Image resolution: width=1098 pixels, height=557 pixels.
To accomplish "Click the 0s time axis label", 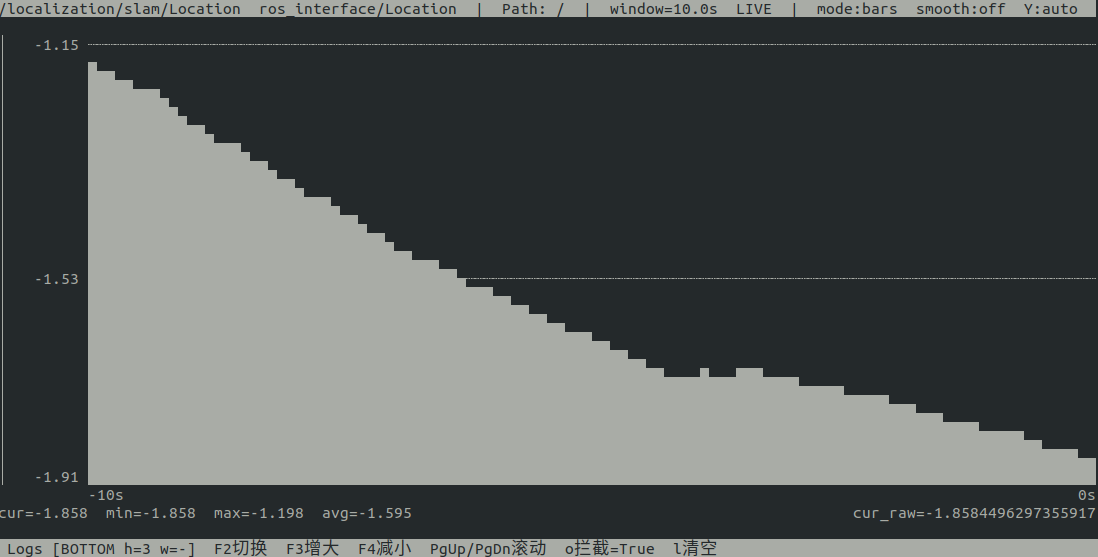I will pyautogui.click(x=1086, y=495).
